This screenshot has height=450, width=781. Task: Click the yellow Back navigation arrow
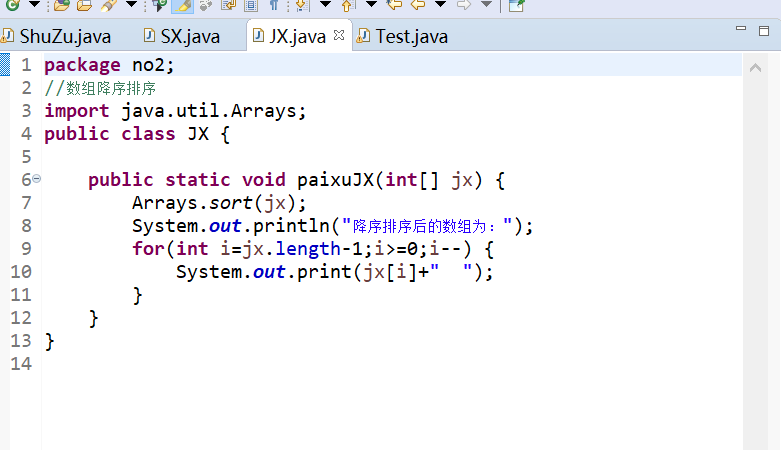coord(418,4)
